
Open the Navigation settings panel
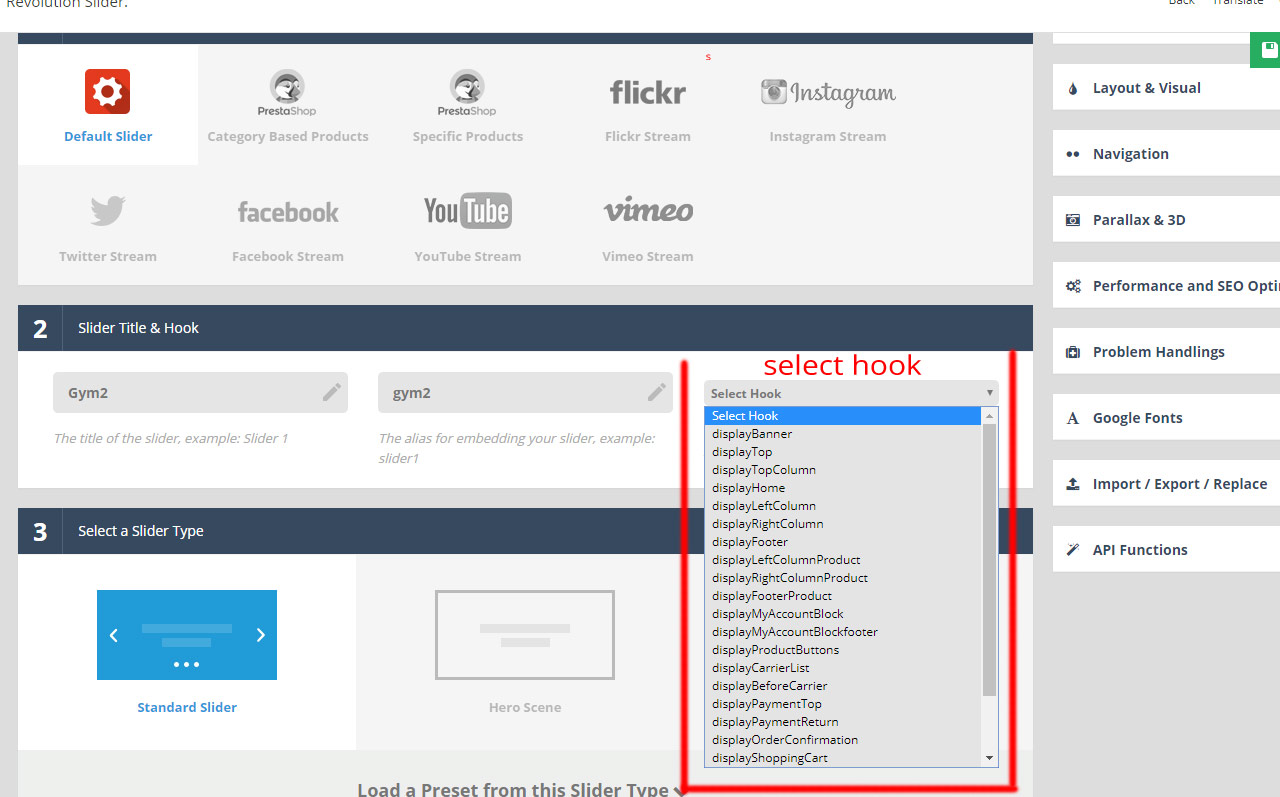tap(1130, 154)
